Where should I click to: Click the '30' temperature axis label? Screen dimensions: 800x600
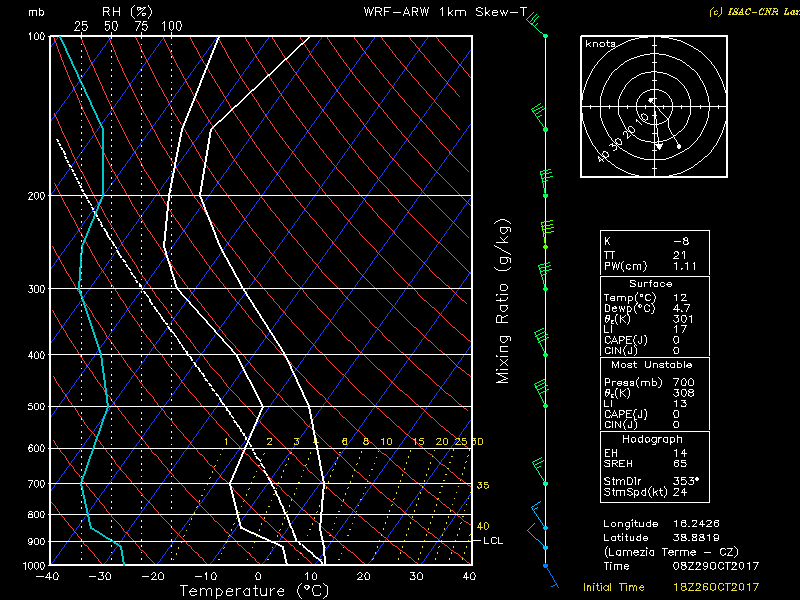tap(416, 576)
